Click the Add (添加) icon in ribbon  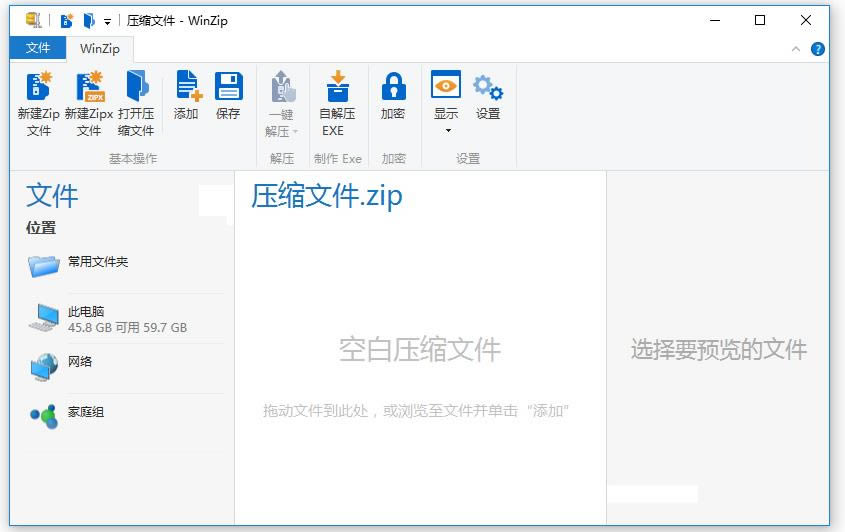pos(189,86)
